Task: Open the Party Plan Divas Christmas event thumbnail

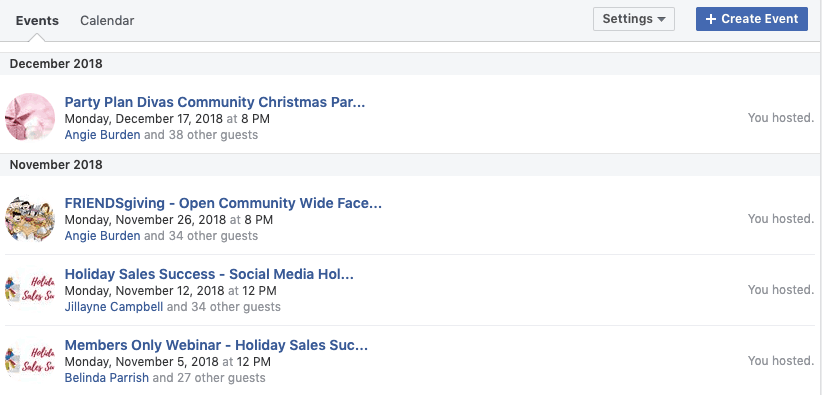Action: click(x=30, y=118)
